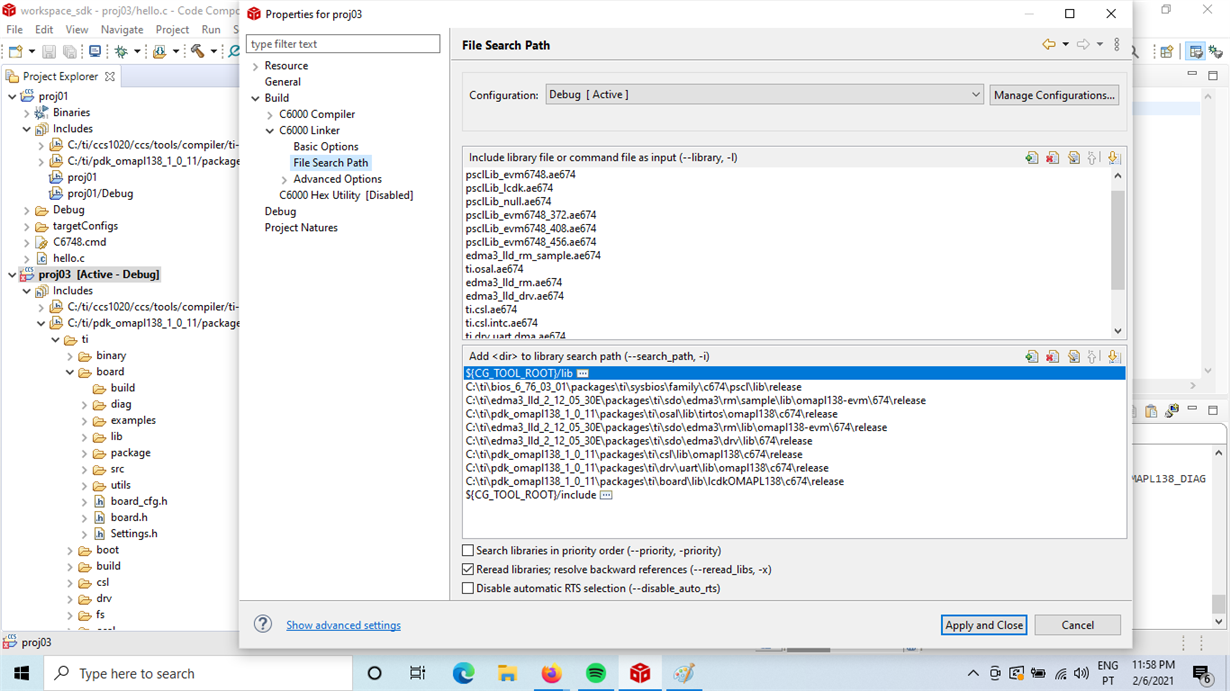Click the Debug bug toolbar icon
The width and height of the screenshot is (1230, 691).
(121, 51)
